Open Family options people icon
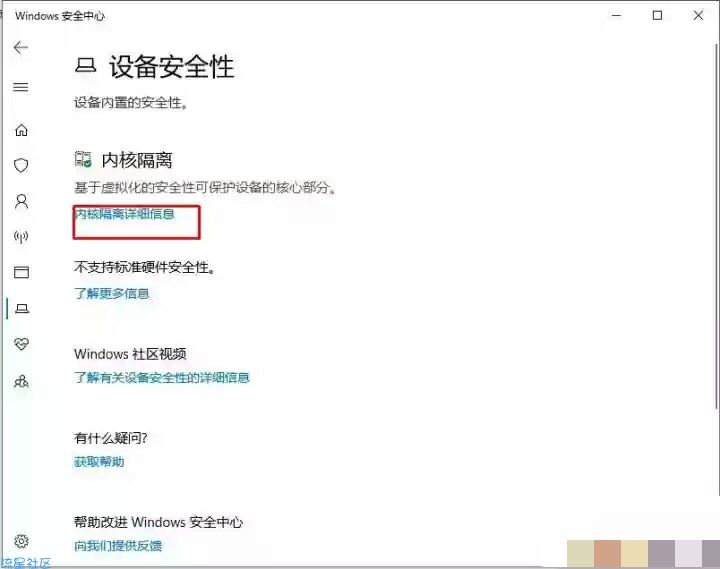 coord(21,381)
